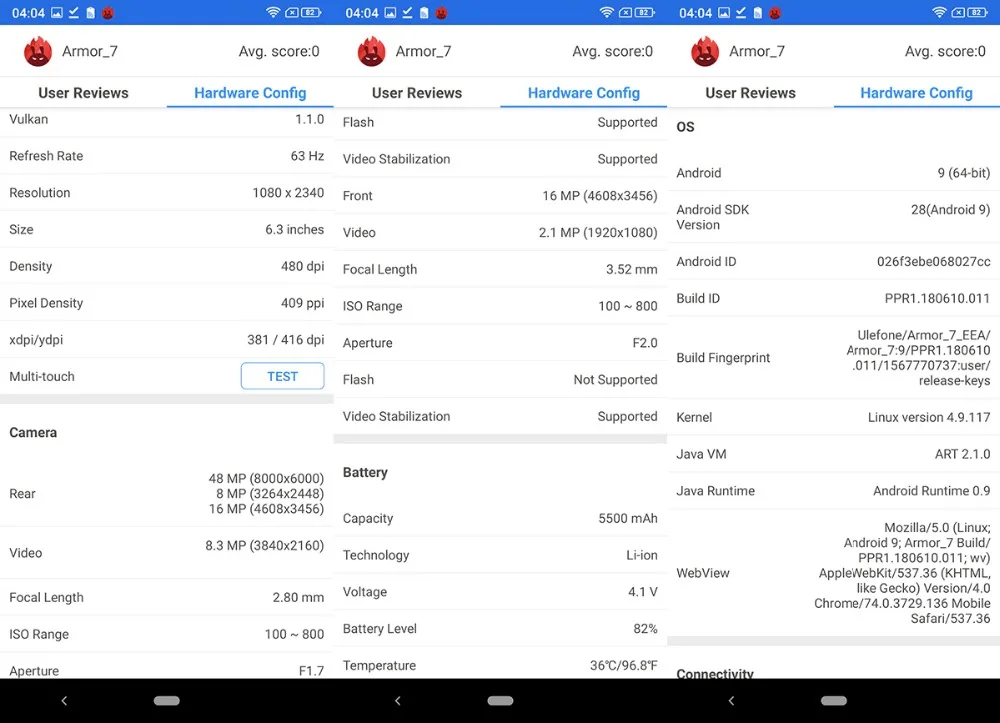Tap the Java VM ART 2.1.0 row
Image resolution: width=1000 pixels, height=723 pixels.
point(834,454)
